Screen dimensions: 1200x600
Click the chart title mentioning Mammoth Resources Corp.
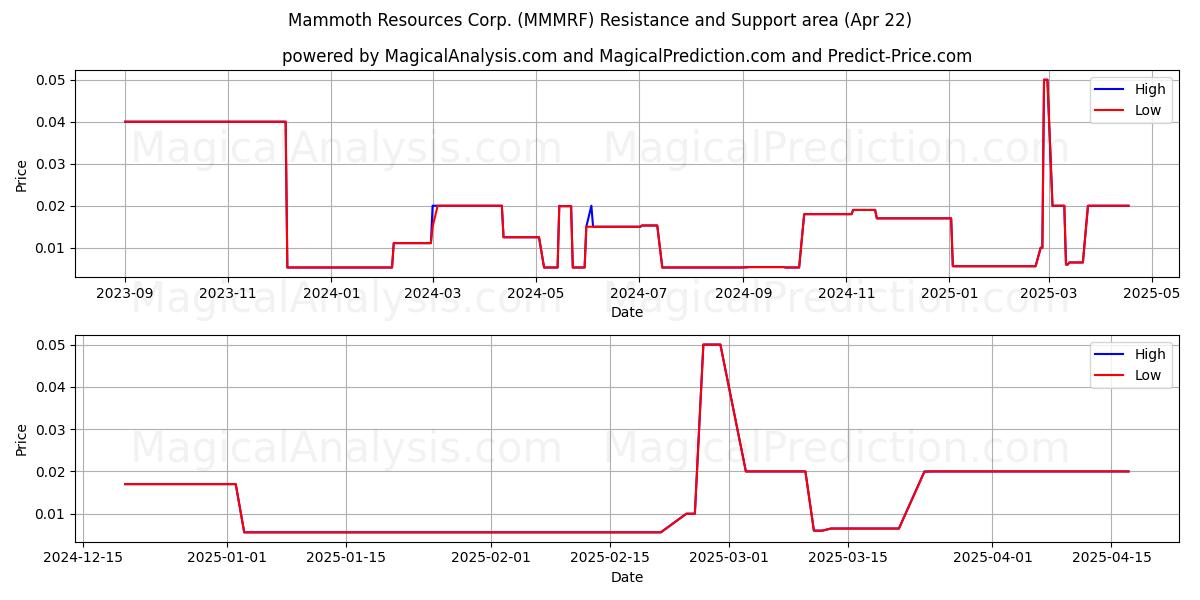point(600,20)
